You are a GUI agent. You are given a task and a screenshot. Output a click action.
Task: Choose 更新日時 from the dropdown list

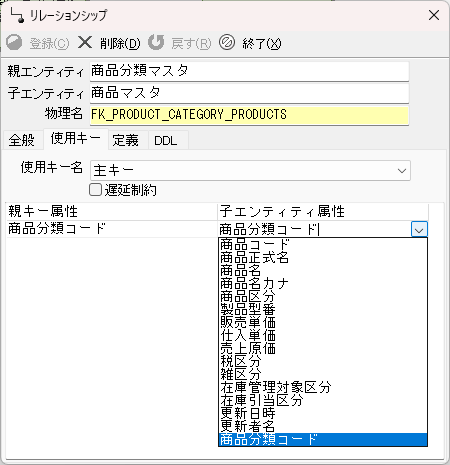[323, 413]
